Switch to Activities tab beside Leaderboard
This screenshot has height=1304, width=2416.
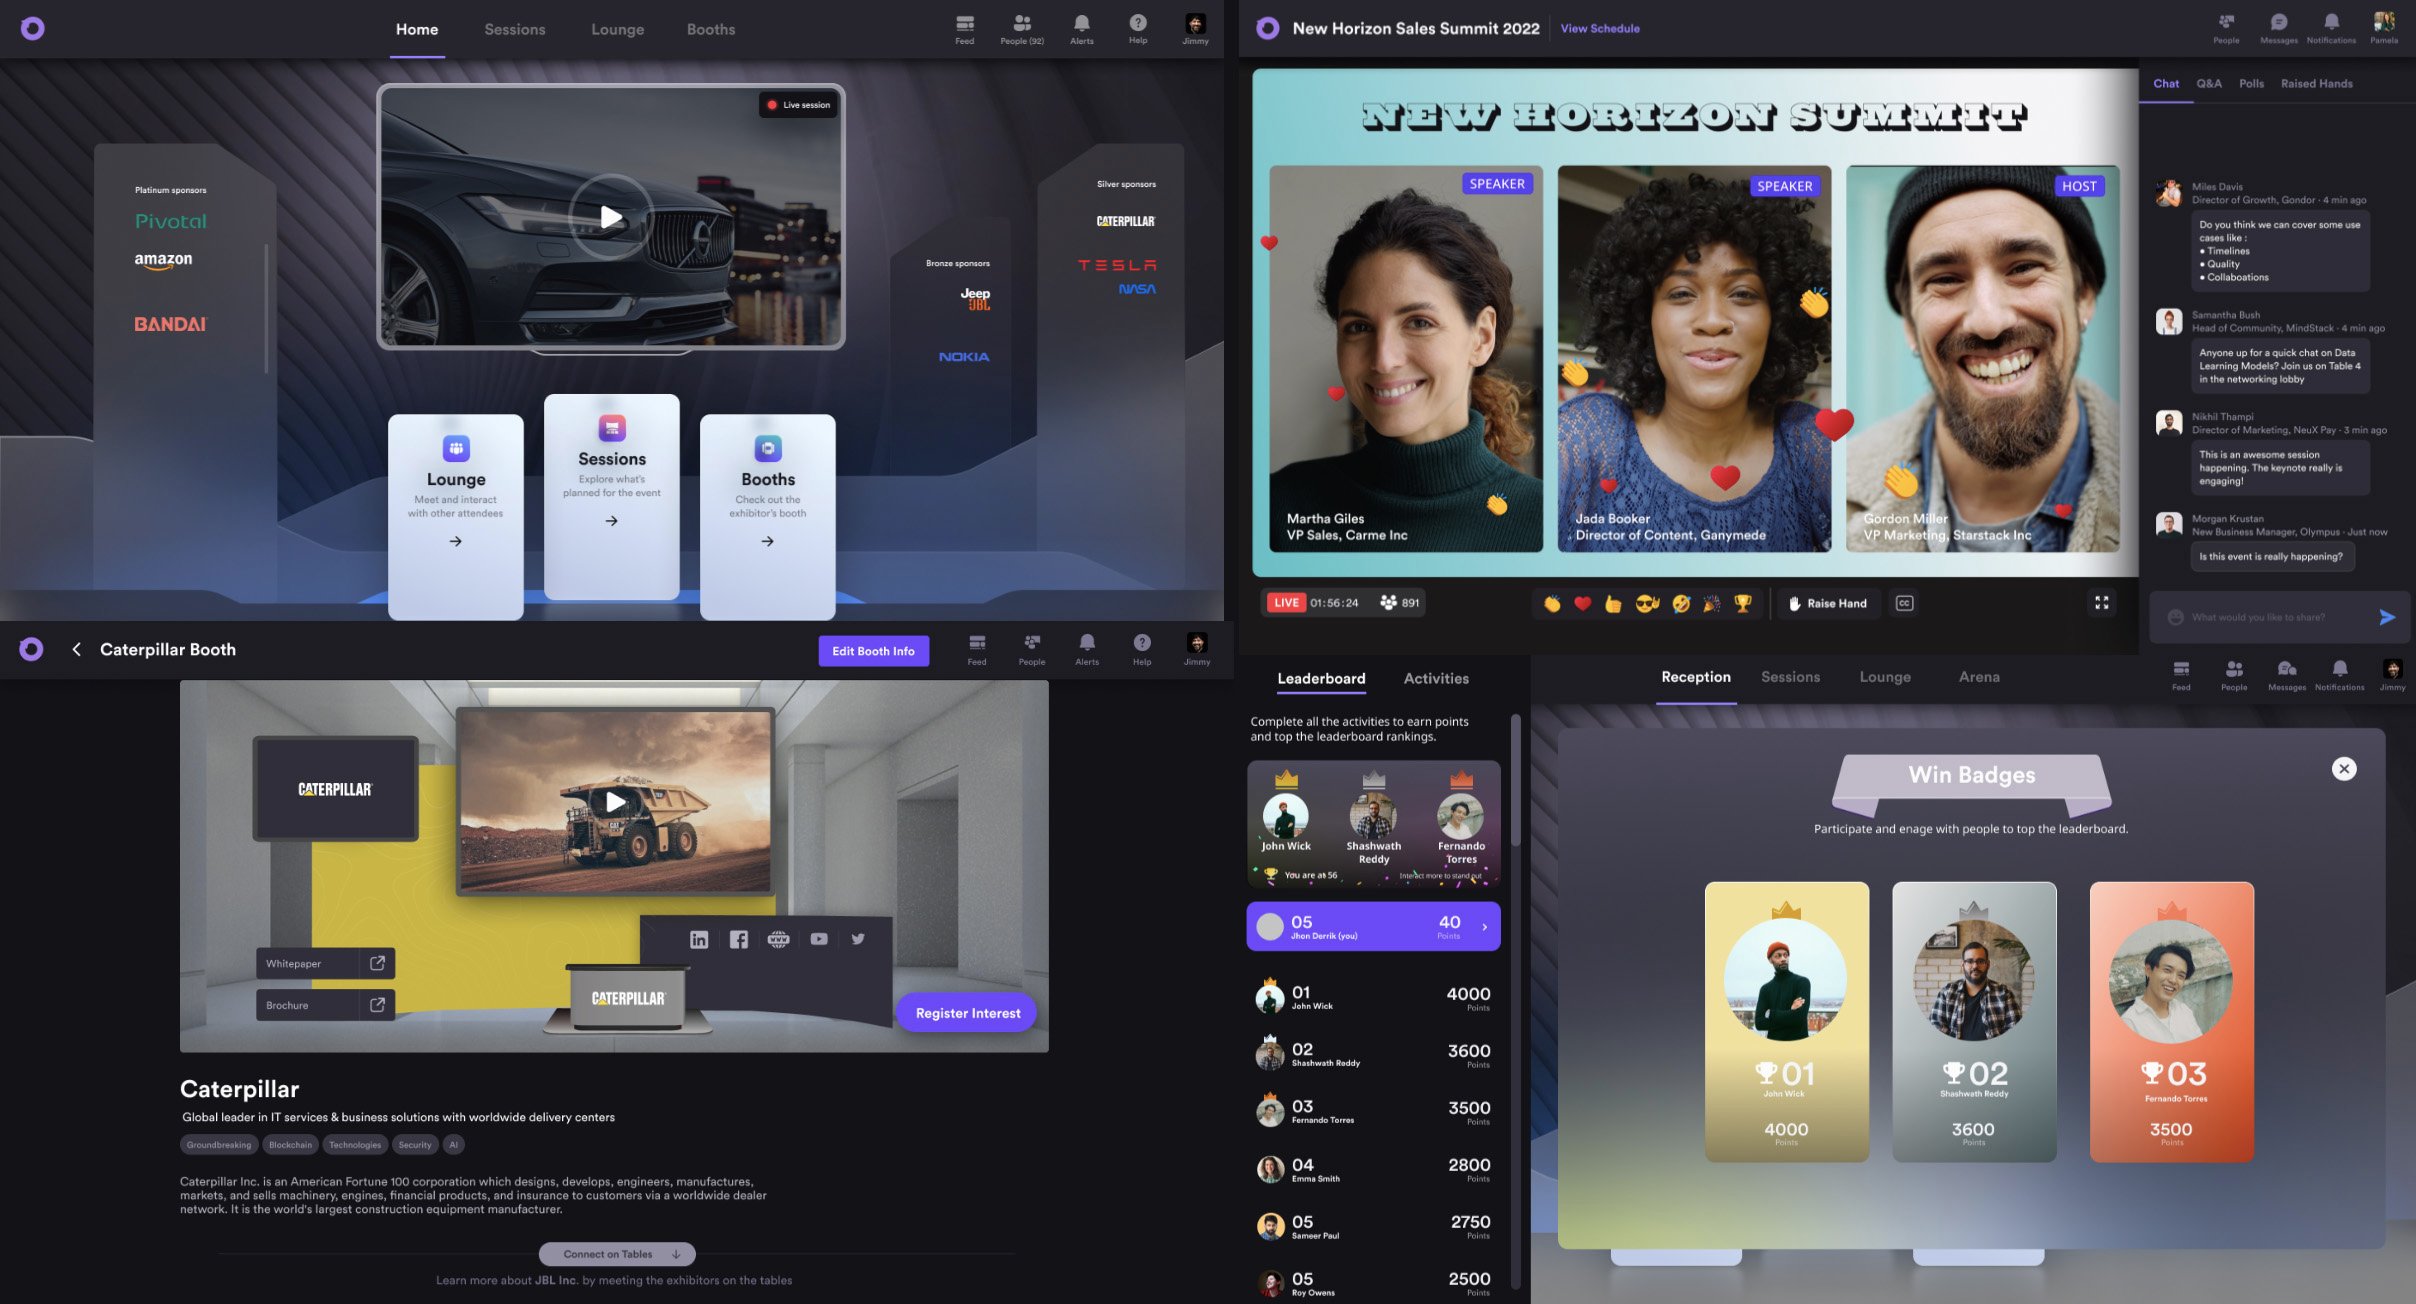(1436, 678)
